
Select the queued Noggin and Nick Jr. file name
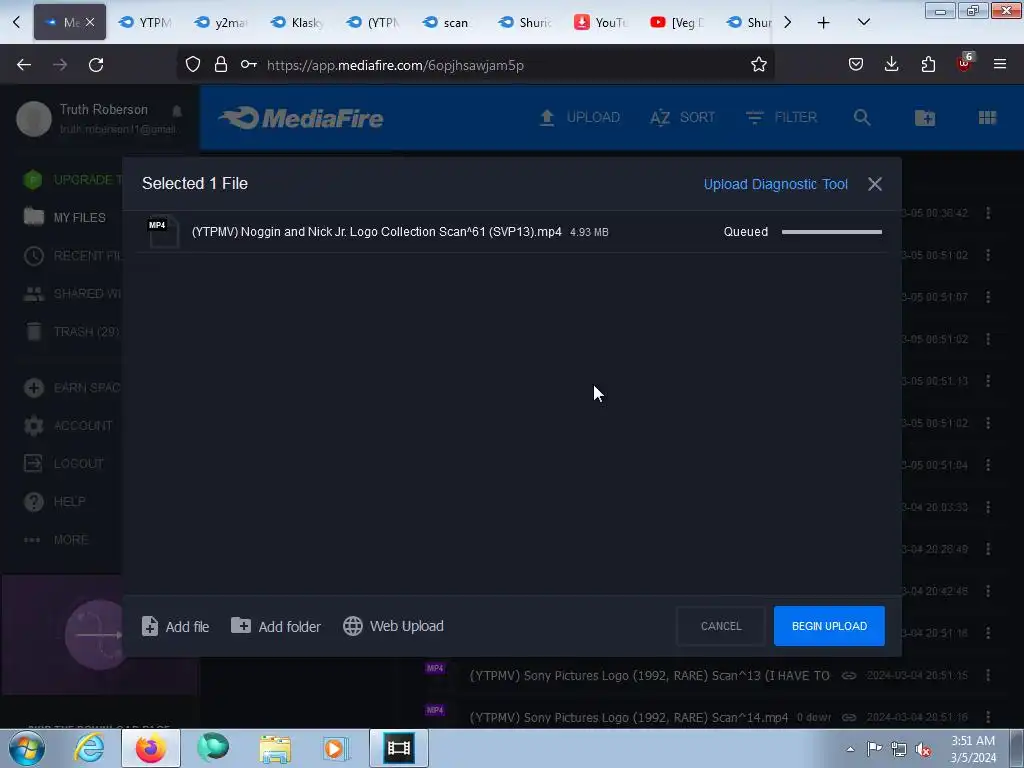(x=376, y=232)
